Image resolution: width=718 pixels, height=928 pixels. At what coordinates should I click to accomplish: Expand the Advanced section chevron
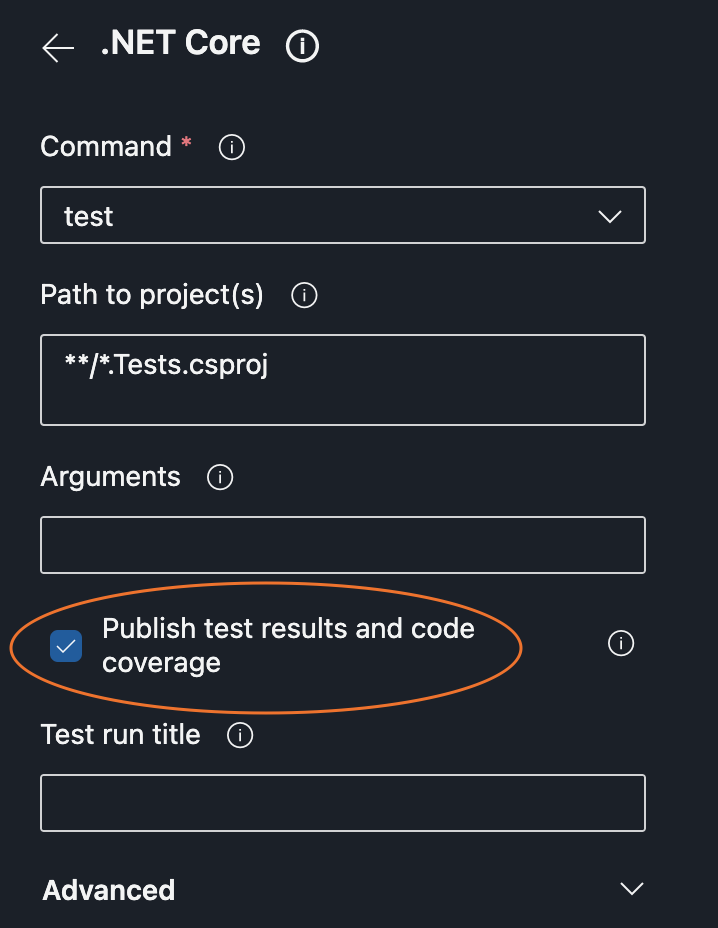pyautogui.click(x=631, y=888)
